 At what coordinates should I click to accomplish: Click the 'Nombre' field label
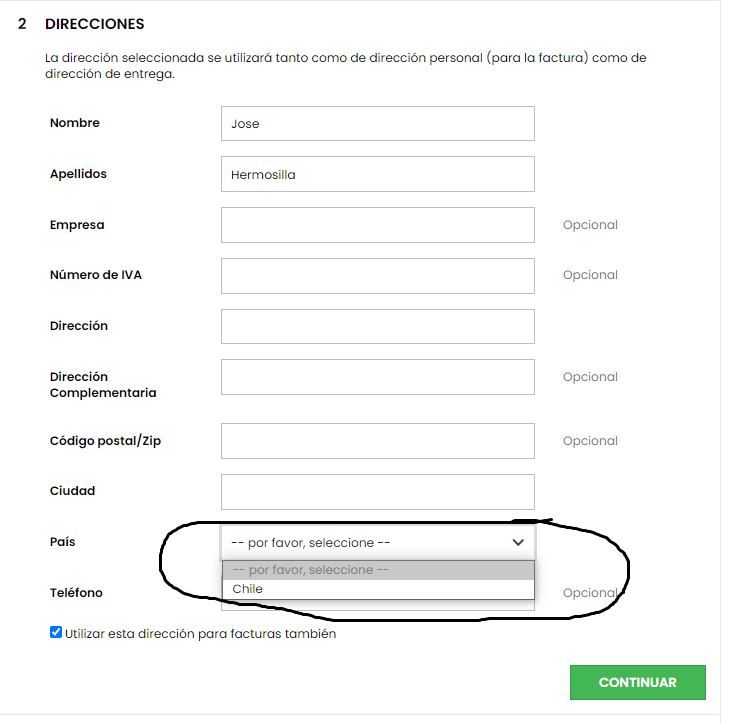coord(75,123)
